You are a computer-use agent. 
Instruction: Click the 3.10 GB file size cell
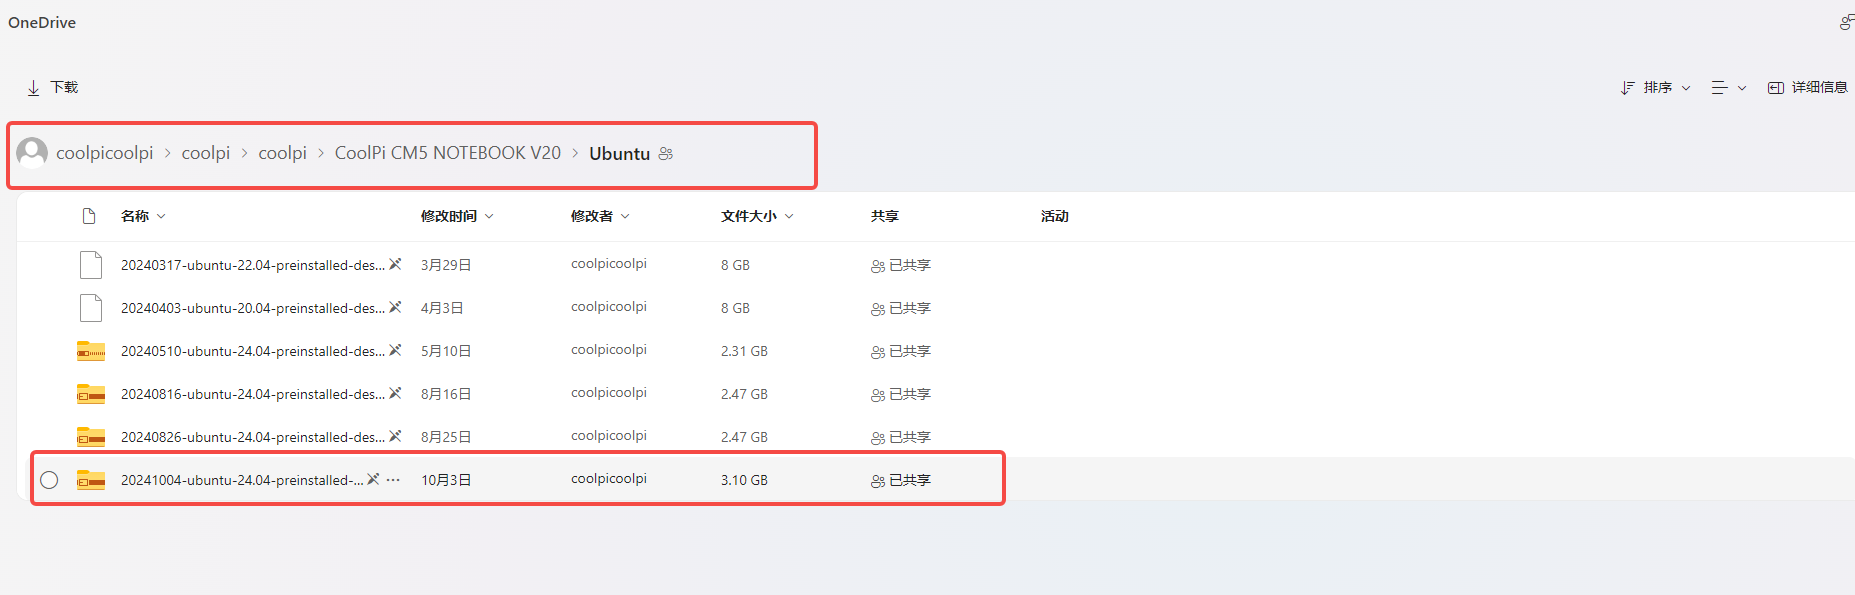tap(744, 480)
